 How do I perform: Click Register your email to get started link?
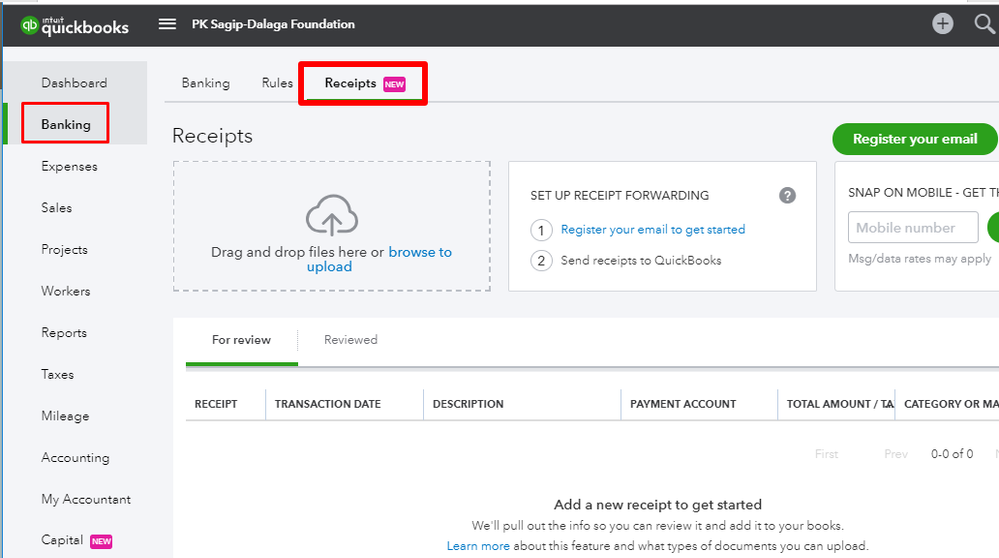(653, 230)
